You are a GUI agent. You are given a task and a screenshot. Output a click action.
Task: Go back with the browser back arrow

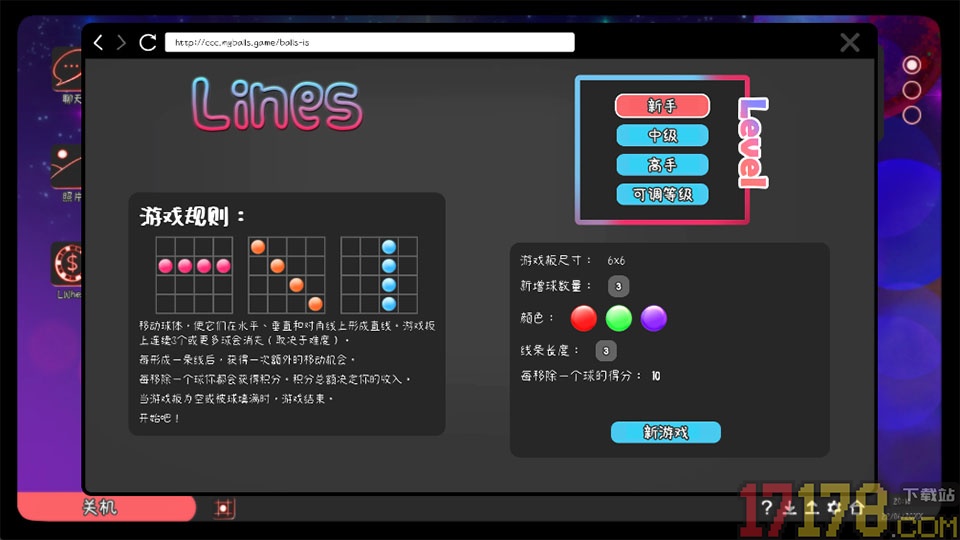coord(98,42)
